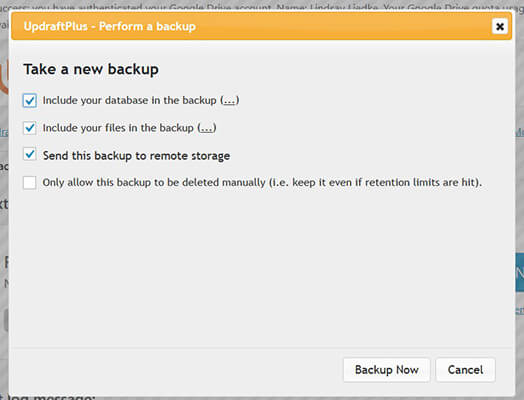
Task: Uncheck Include your database in the backup
Action: 30,100
